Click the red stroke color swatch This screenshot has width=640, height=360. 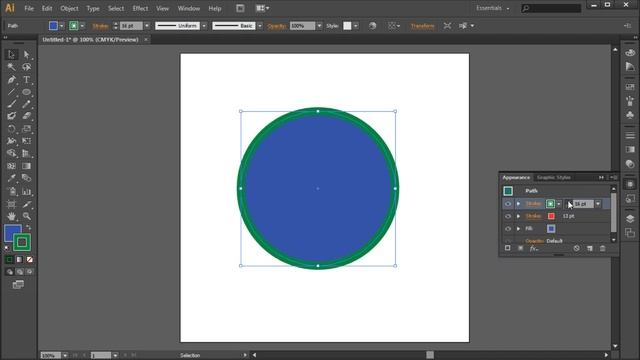551,216
